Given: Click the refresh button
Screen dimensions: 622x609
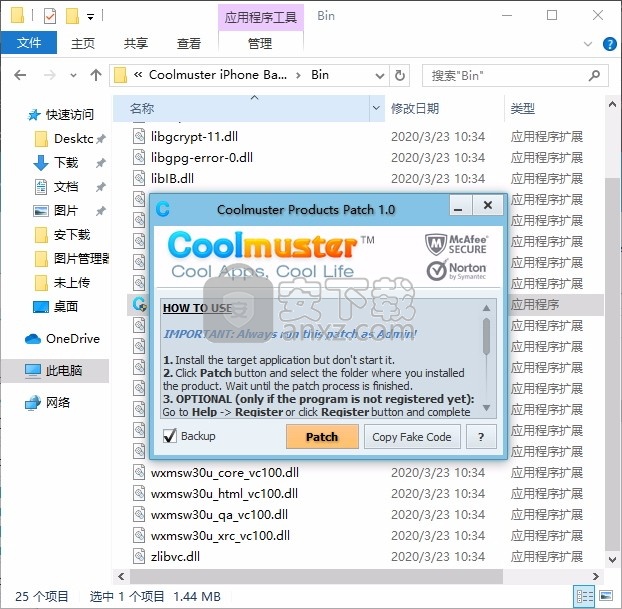Looking at the screenshot, I should [399, 75].
